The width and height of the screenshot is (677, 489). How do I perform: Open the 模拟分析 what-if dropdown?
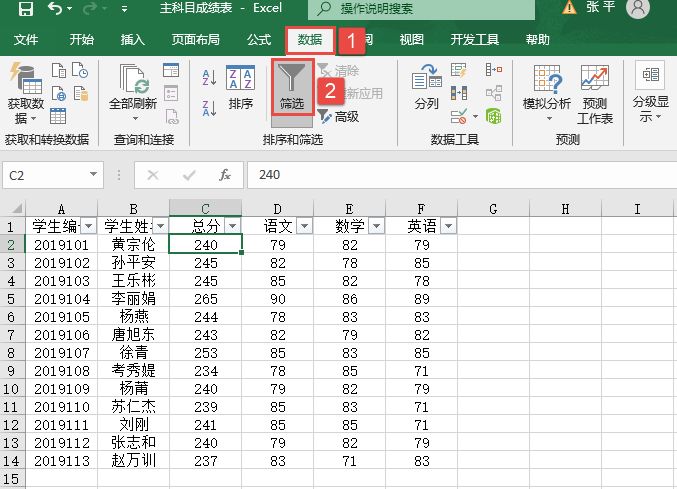coord(547,93)
